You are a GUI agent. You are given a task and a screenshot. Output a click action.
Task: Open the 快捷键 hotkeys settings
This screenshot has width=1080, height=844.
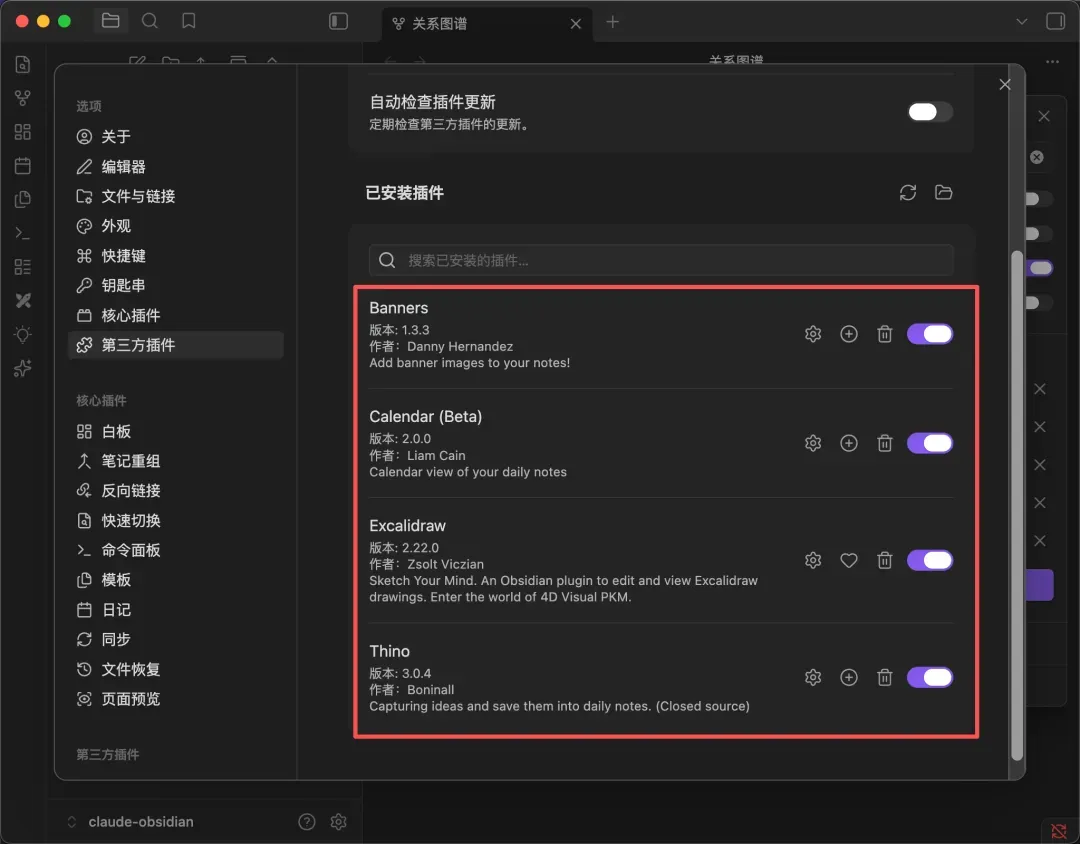[x=176, y=256]
